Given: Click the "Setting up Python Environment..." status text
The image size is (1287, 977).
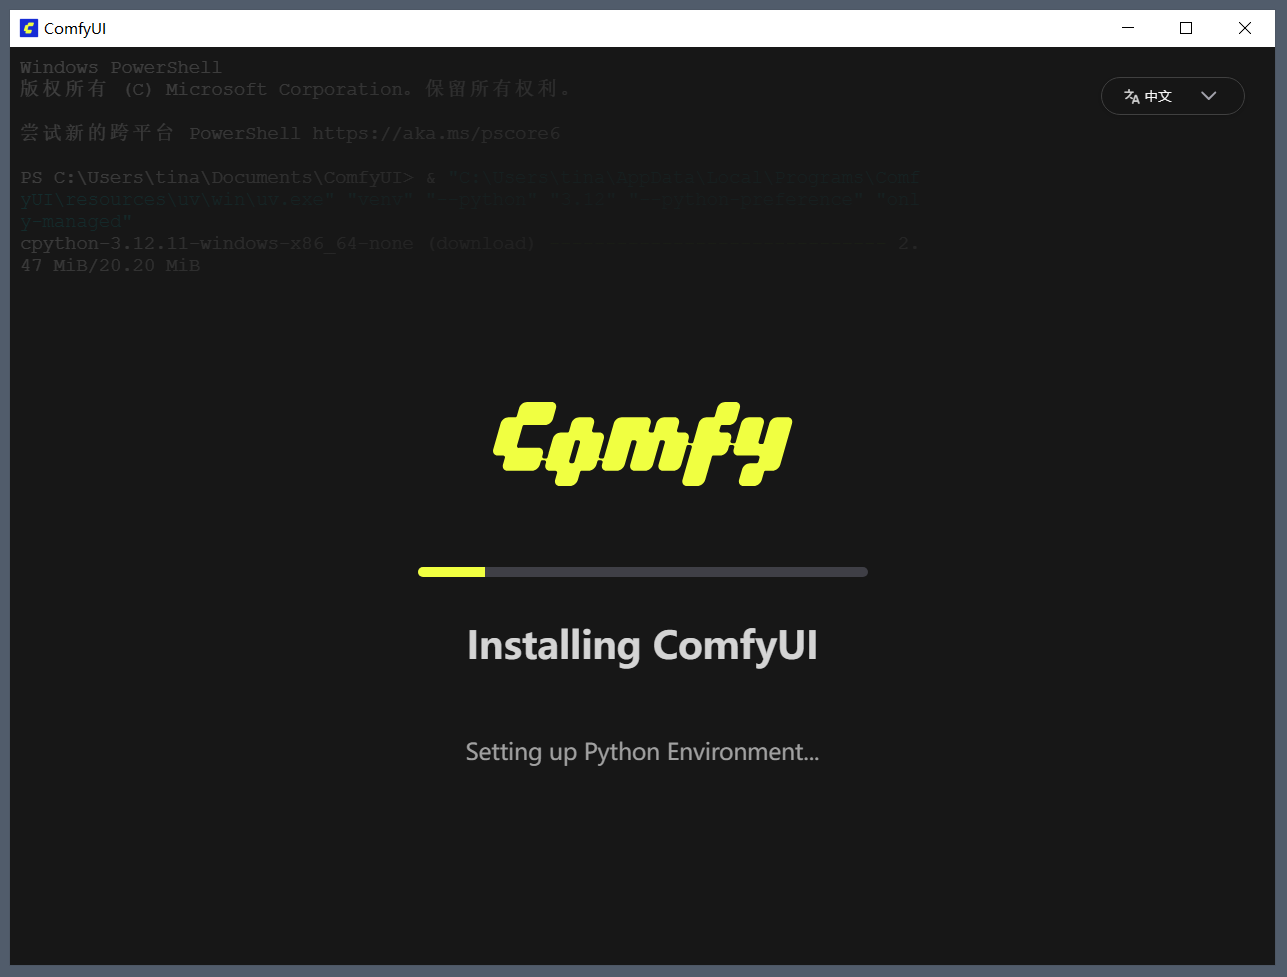Looking at the screenshot, I should pos(643,752).
